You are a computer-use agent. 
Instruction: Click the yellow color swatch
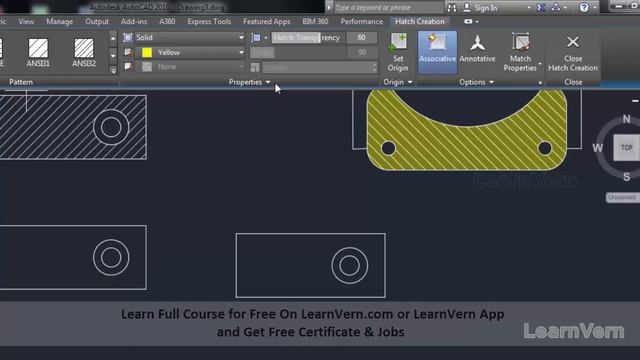point(147,52)
